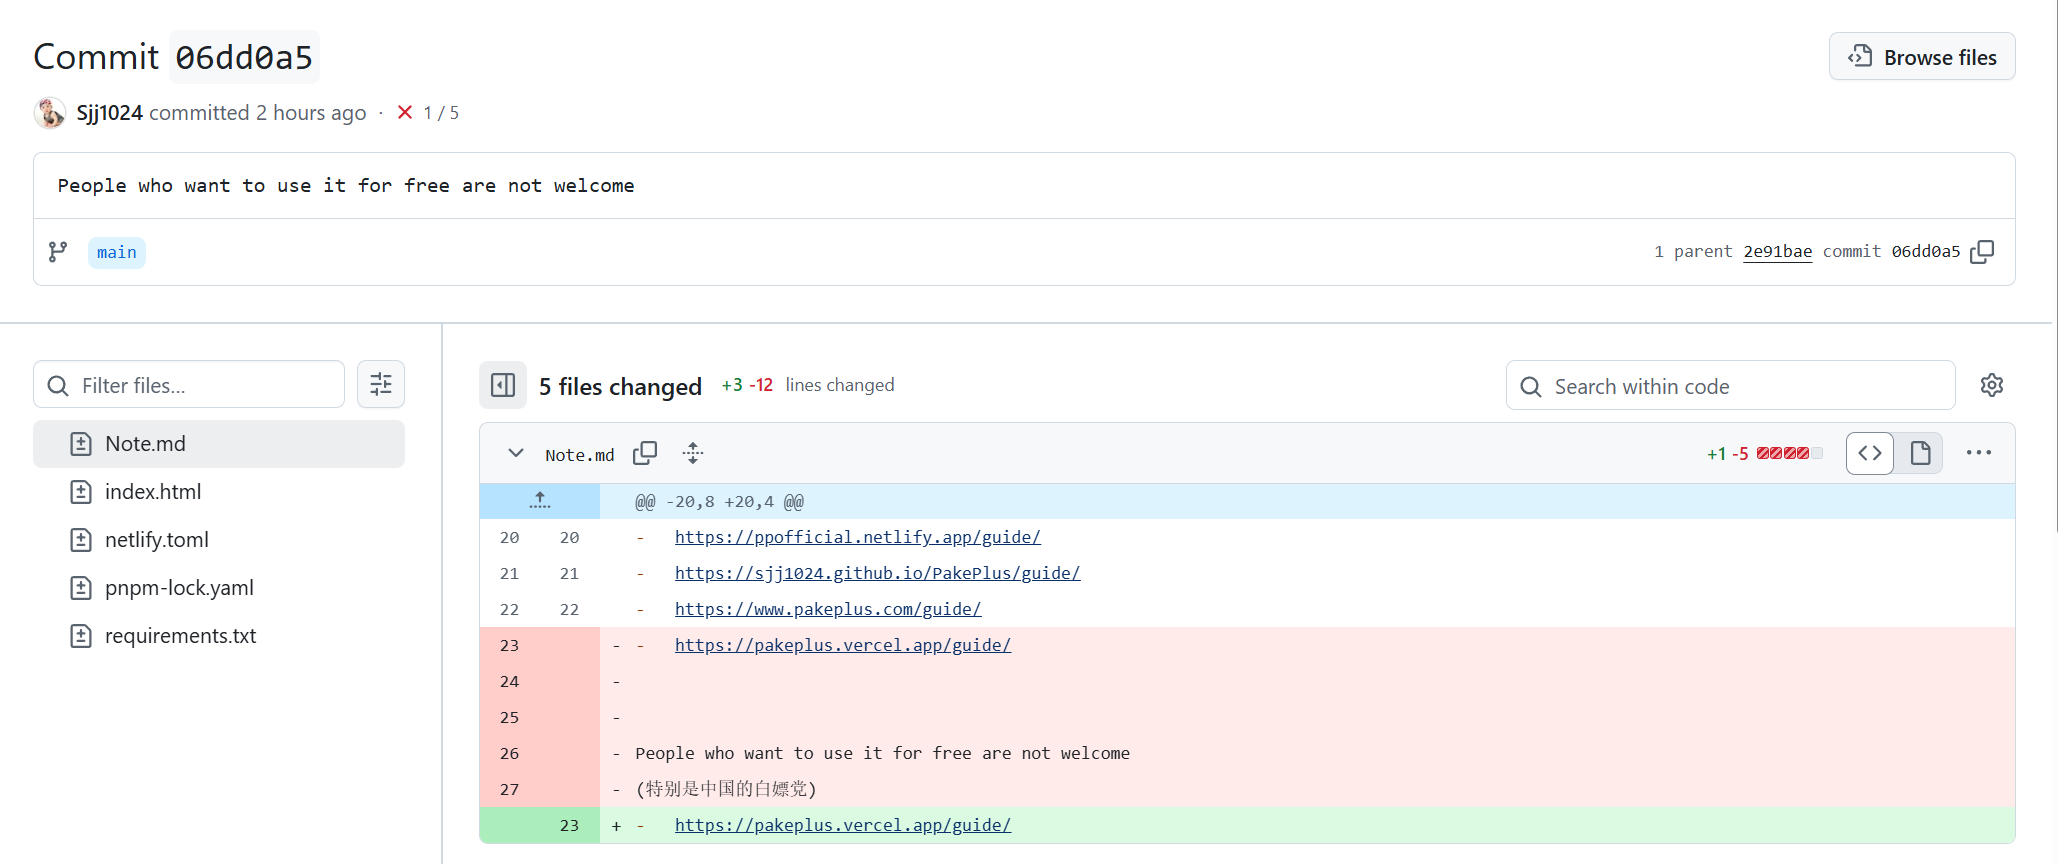Collapse the Note.md diff
The width and height of the screenshot is (2058, 864).
(x=516, y=454)
